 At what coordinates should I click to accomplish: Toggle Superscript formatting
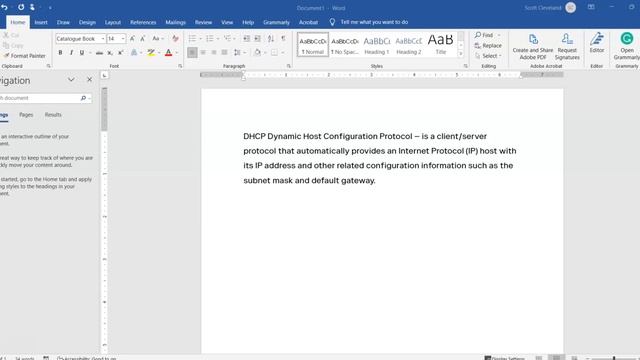click(x=121, y=53)
